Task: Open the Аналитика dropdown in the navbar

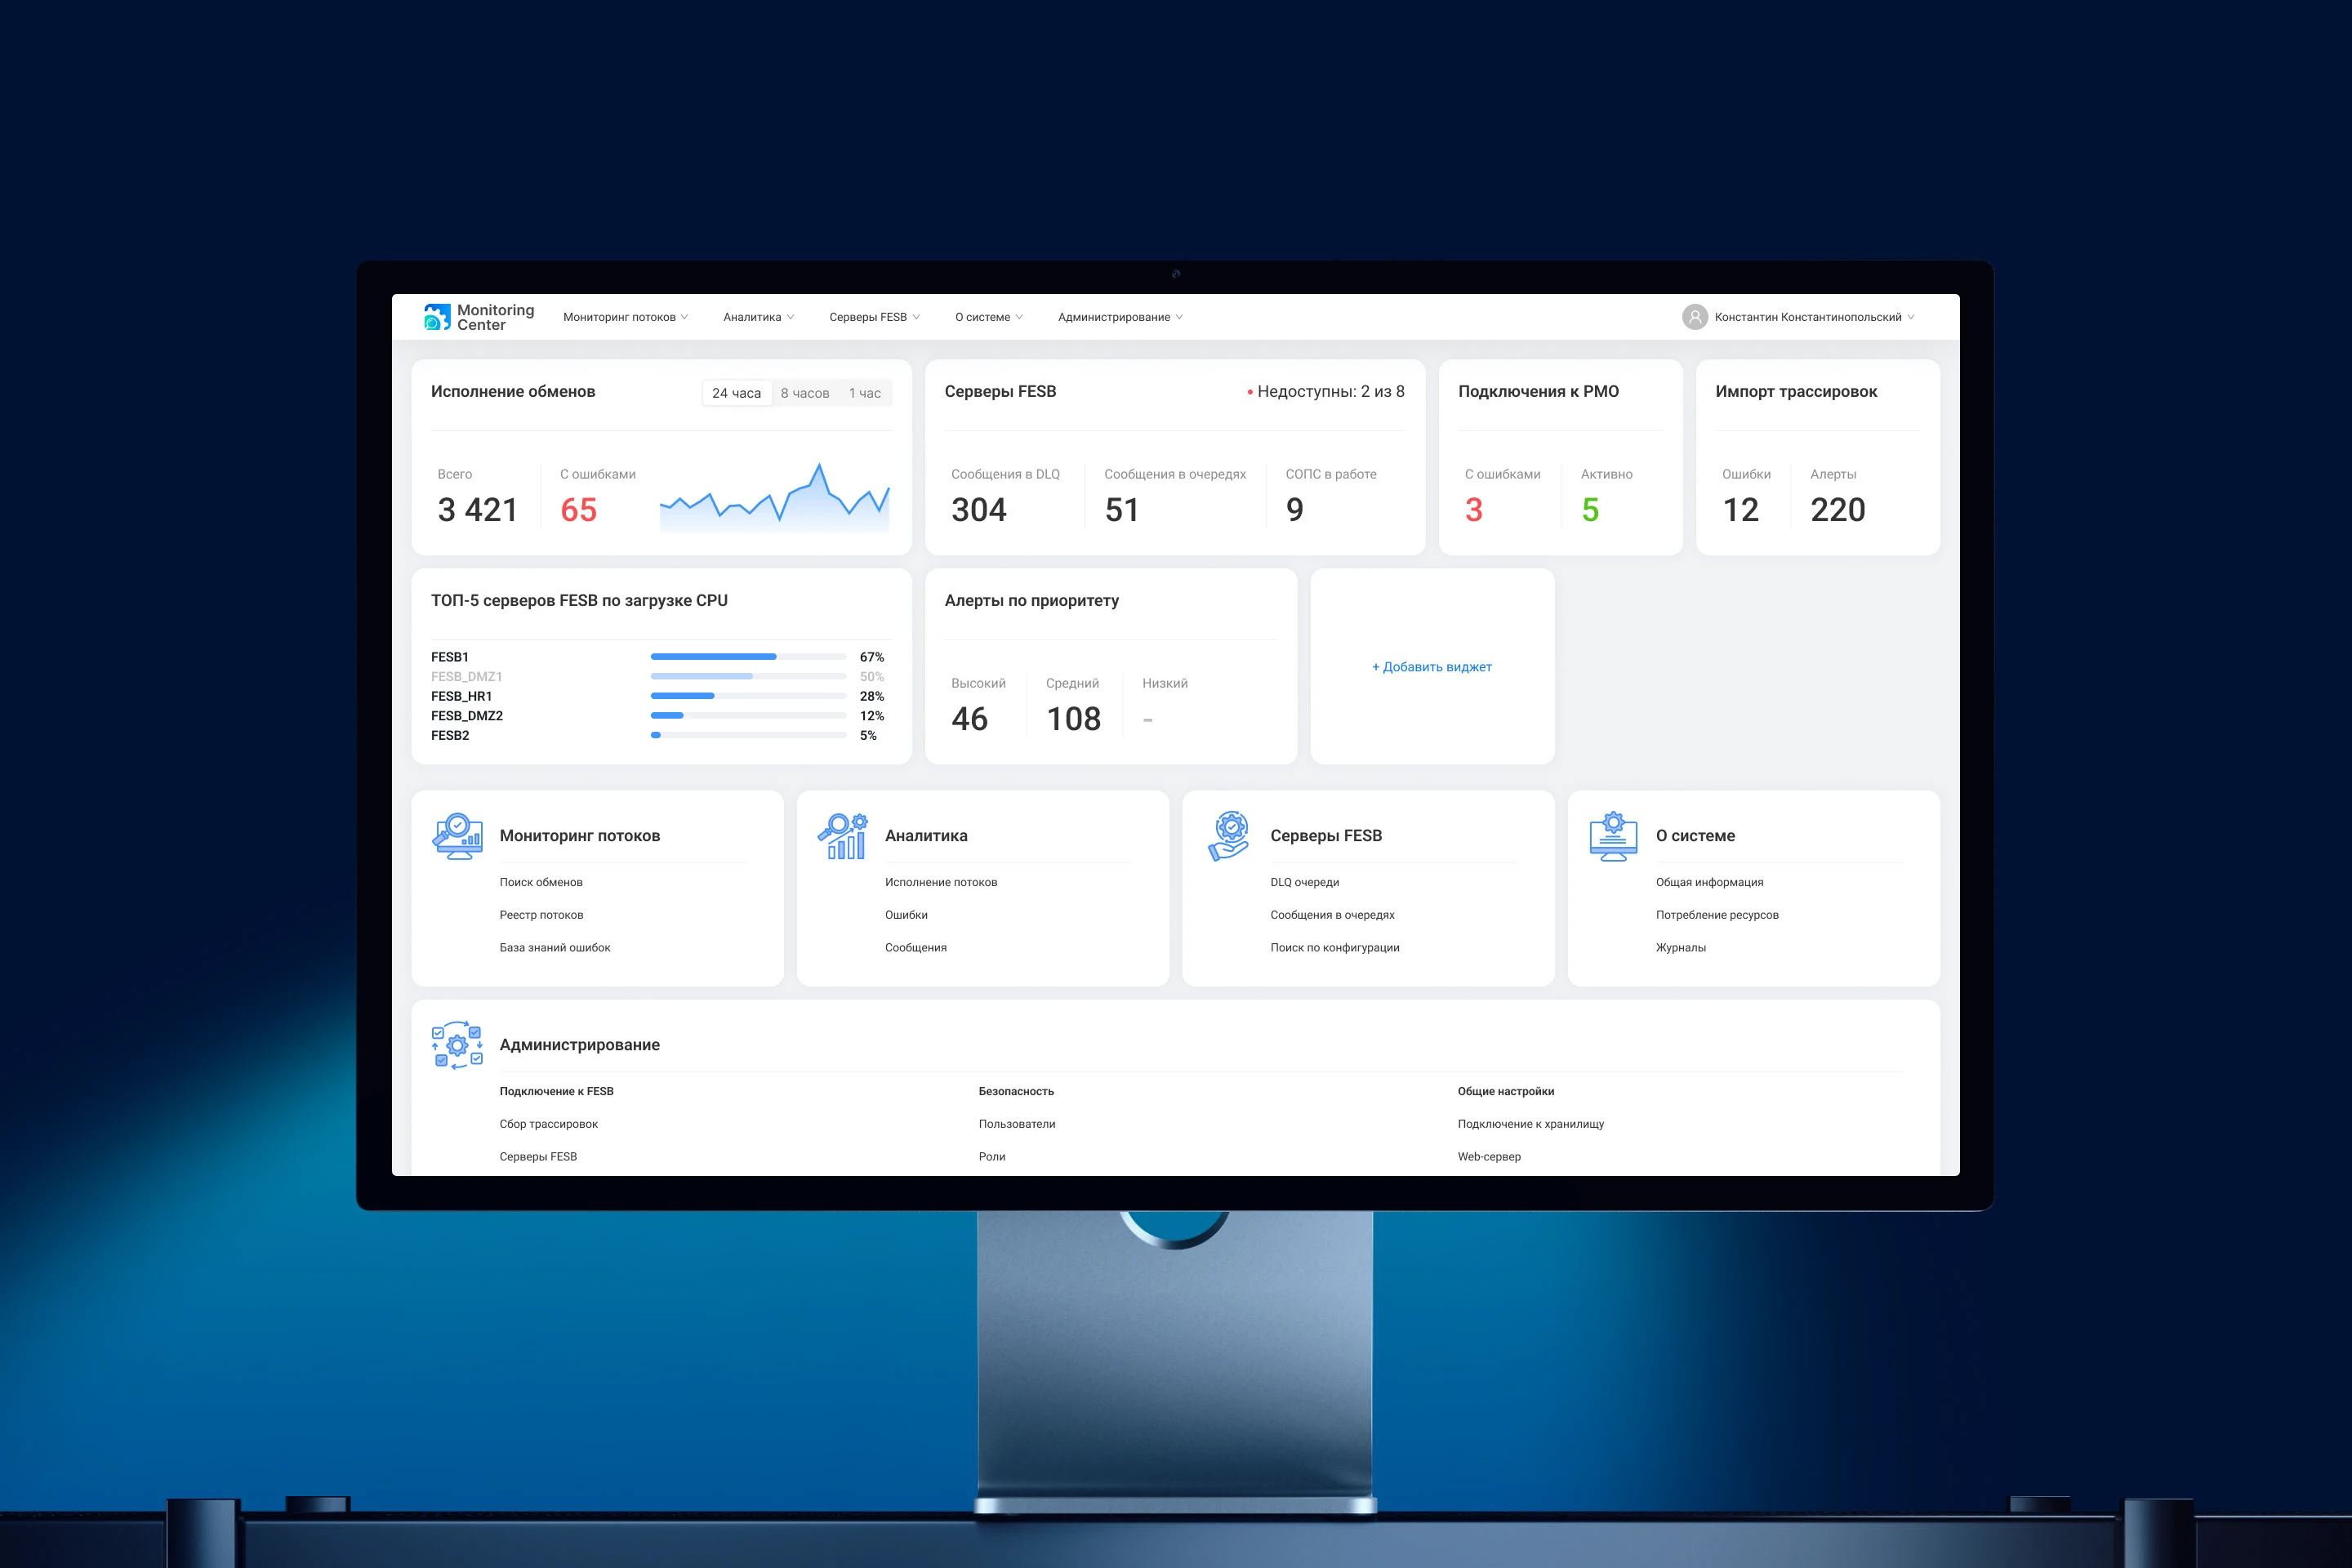Action: (758, 317)
